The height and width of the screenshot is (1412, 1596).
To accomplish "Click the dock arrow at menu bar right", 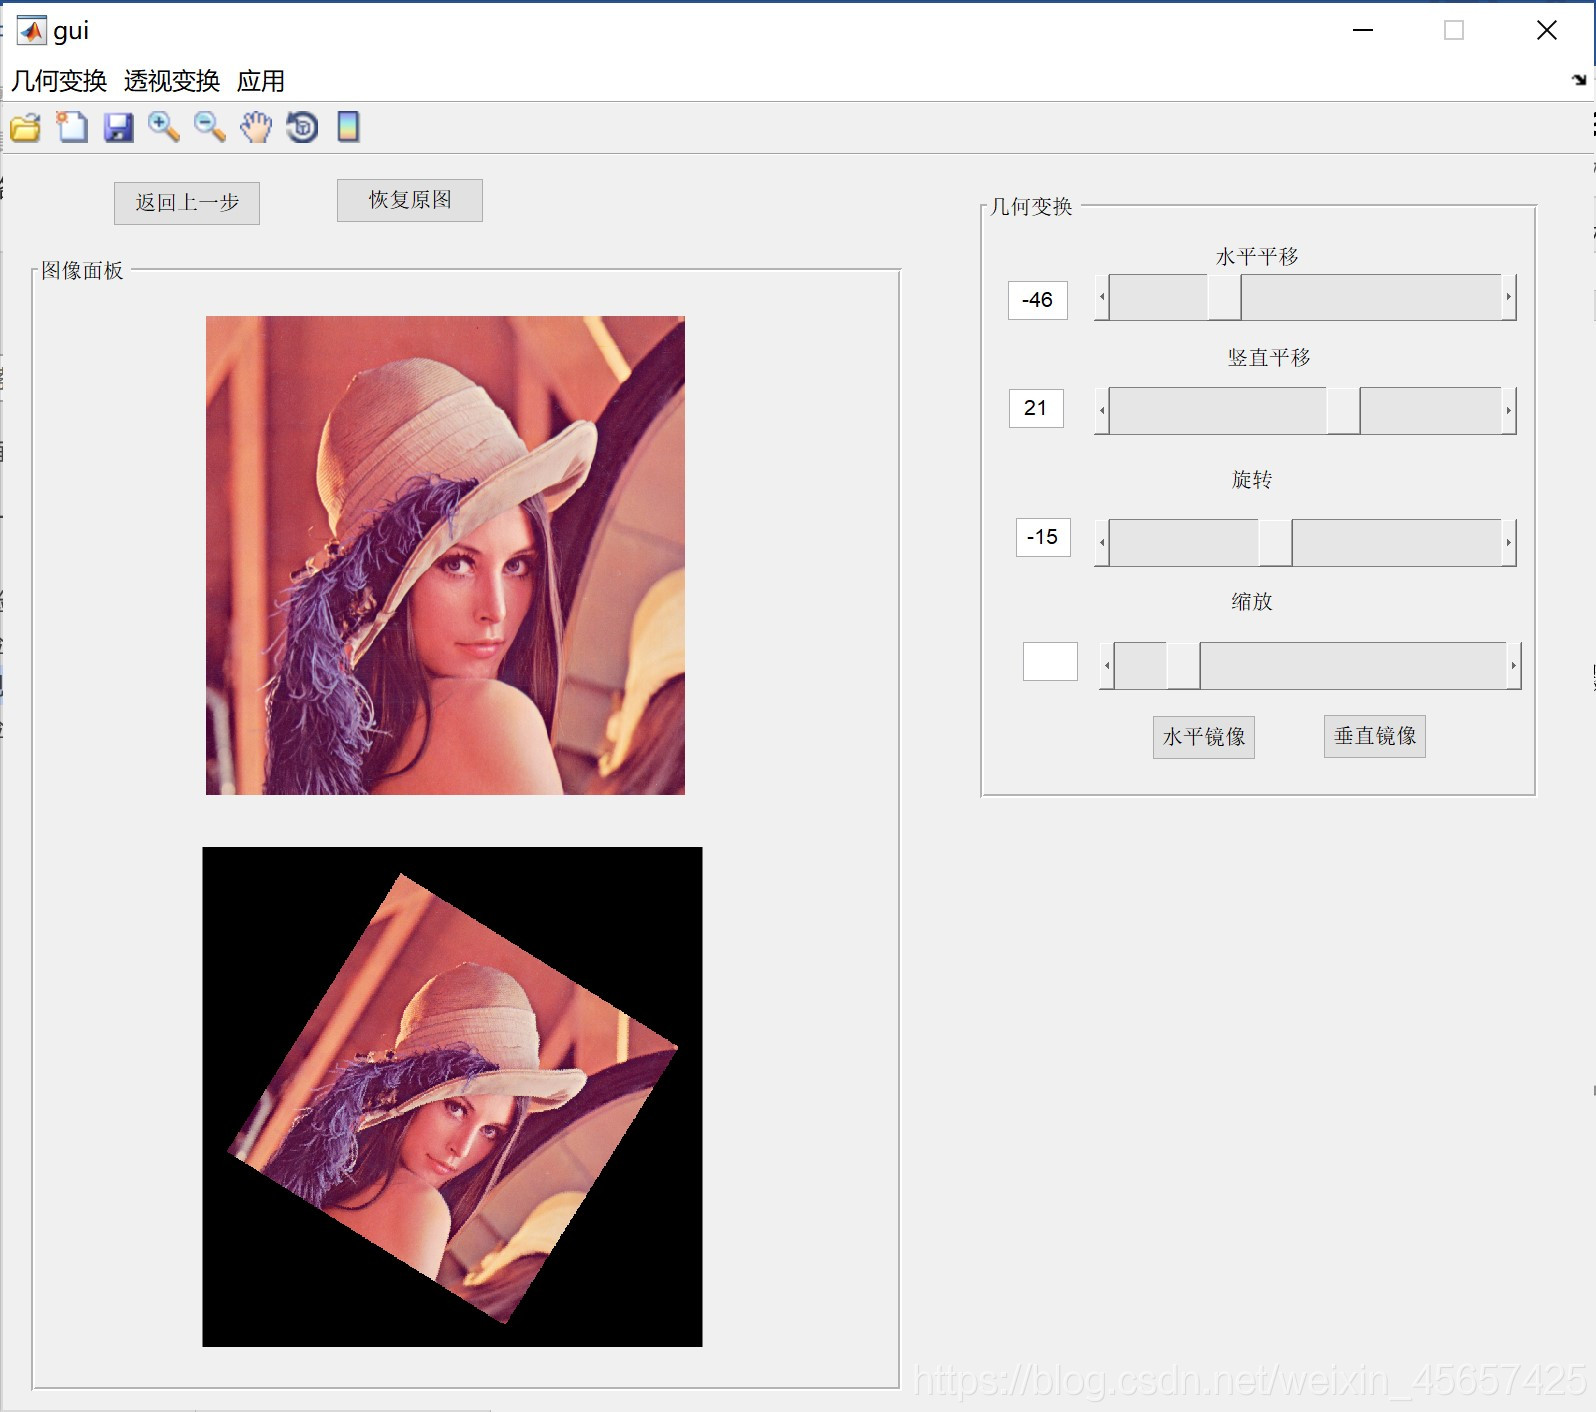I will coord(1579,80).
